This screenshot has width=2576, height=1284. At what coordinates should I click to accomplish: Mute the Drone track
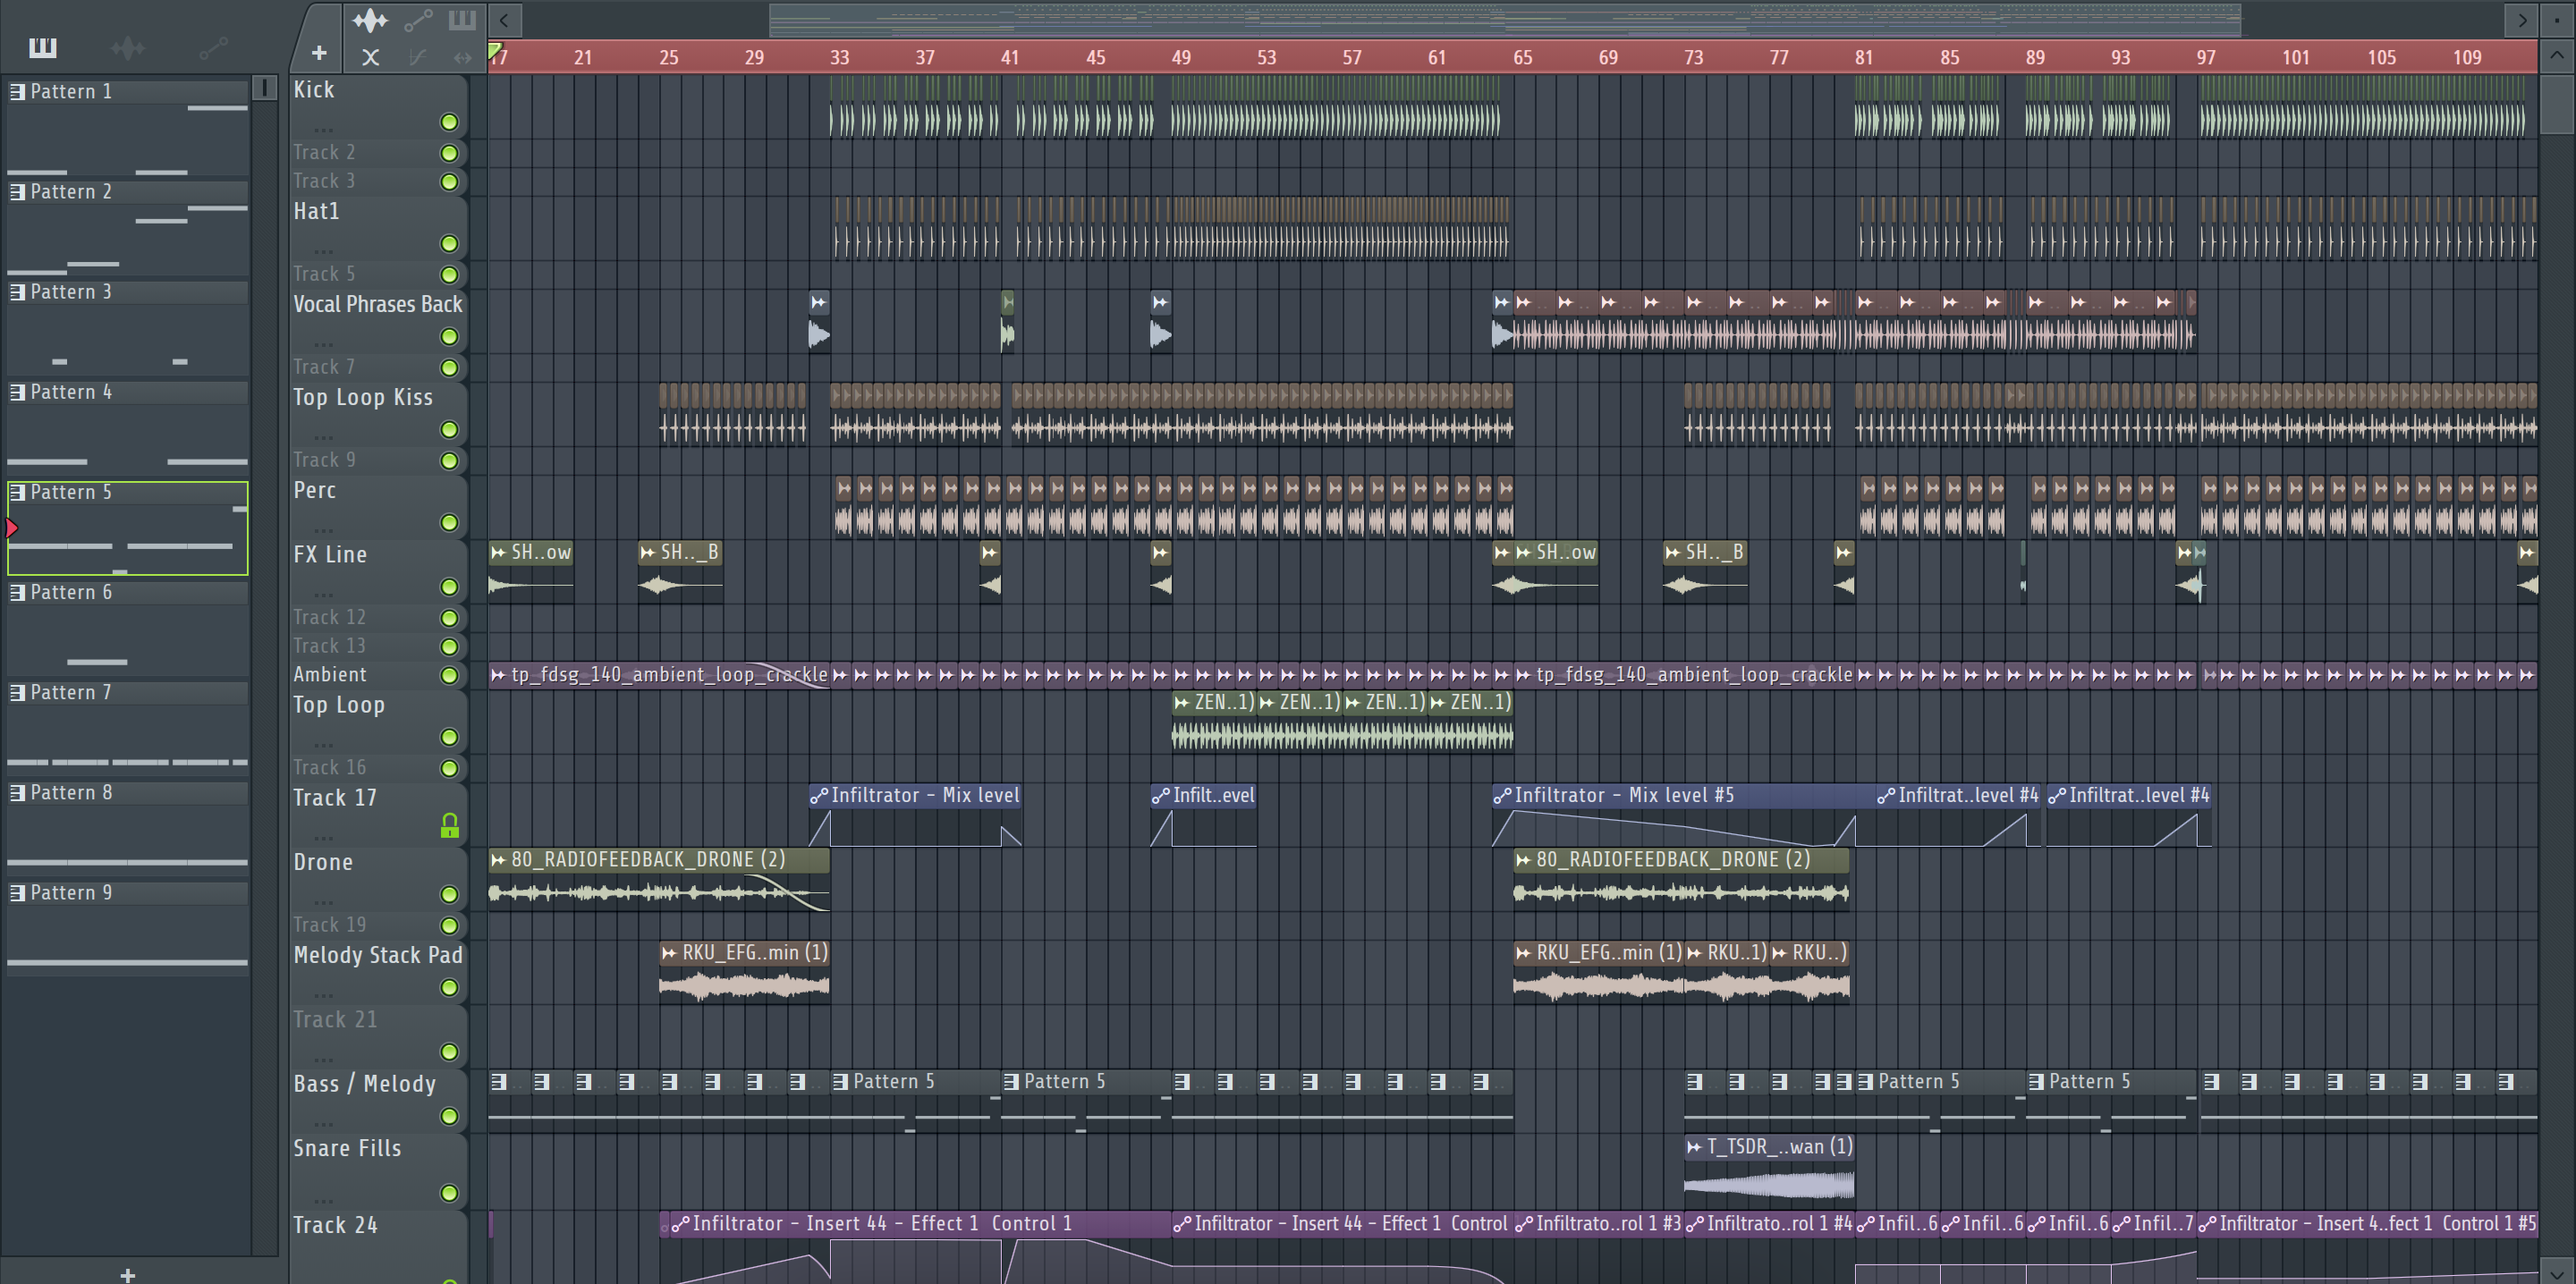click(450, 894)
